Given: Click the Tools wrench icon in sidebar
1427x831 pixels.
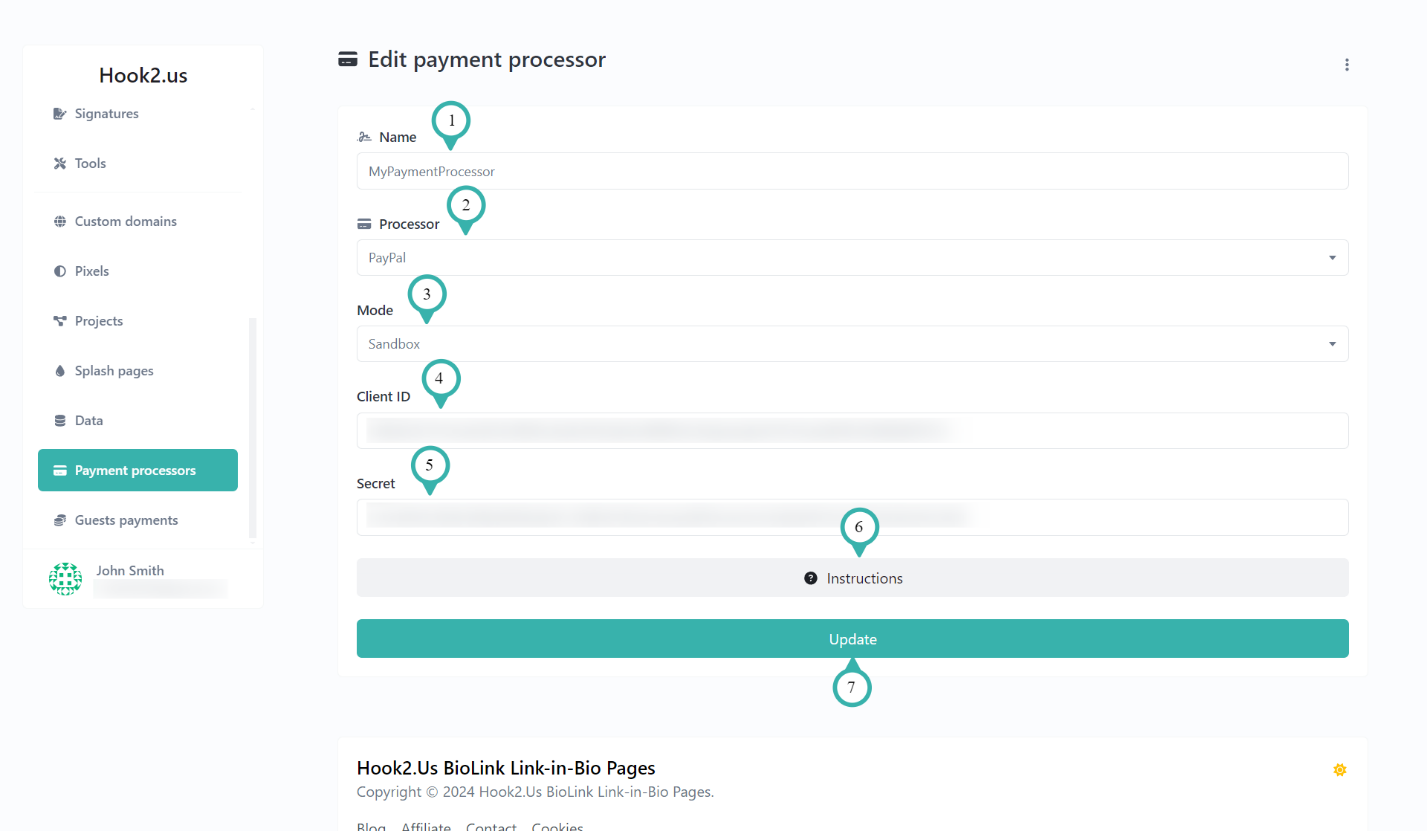Looking at the screenshot, I should pyautogui.click(x=58, y=163).
